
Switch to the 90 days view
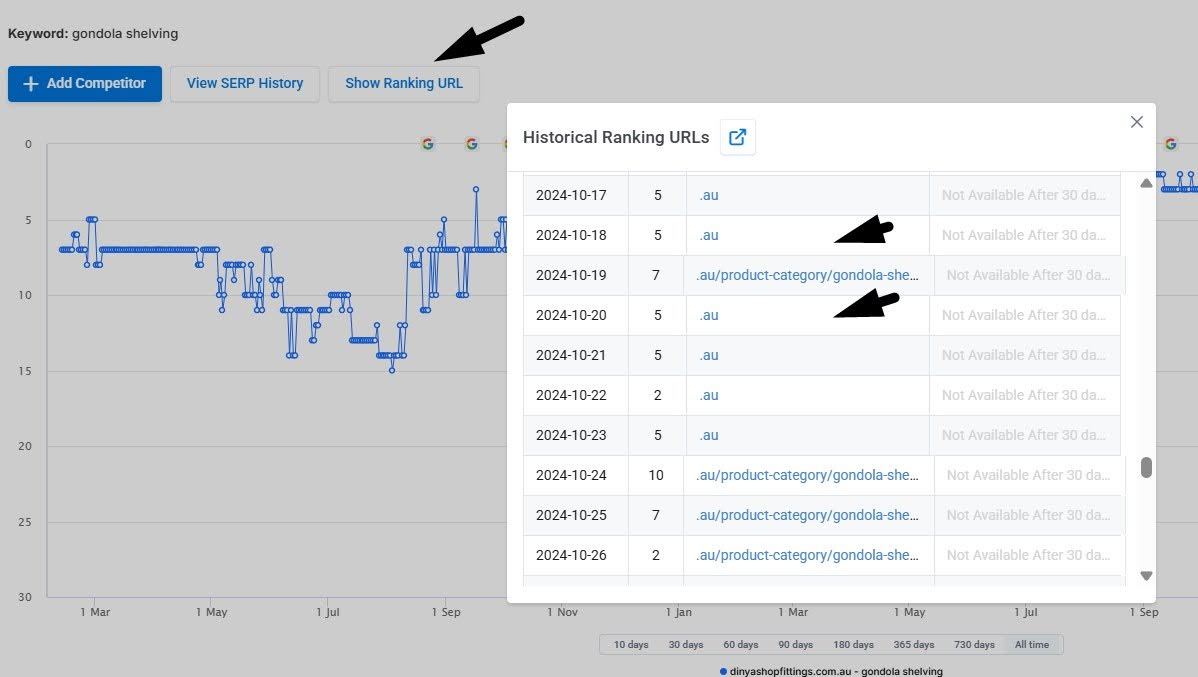(795, 644)
